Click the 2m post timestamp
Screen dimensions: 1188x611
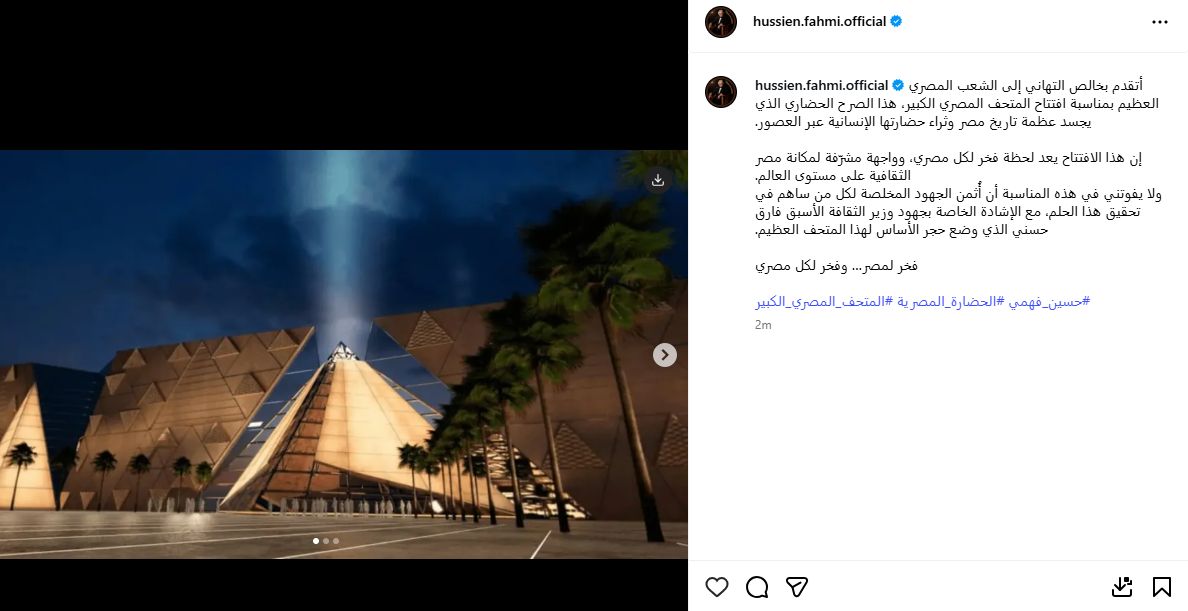coord(763,325)
